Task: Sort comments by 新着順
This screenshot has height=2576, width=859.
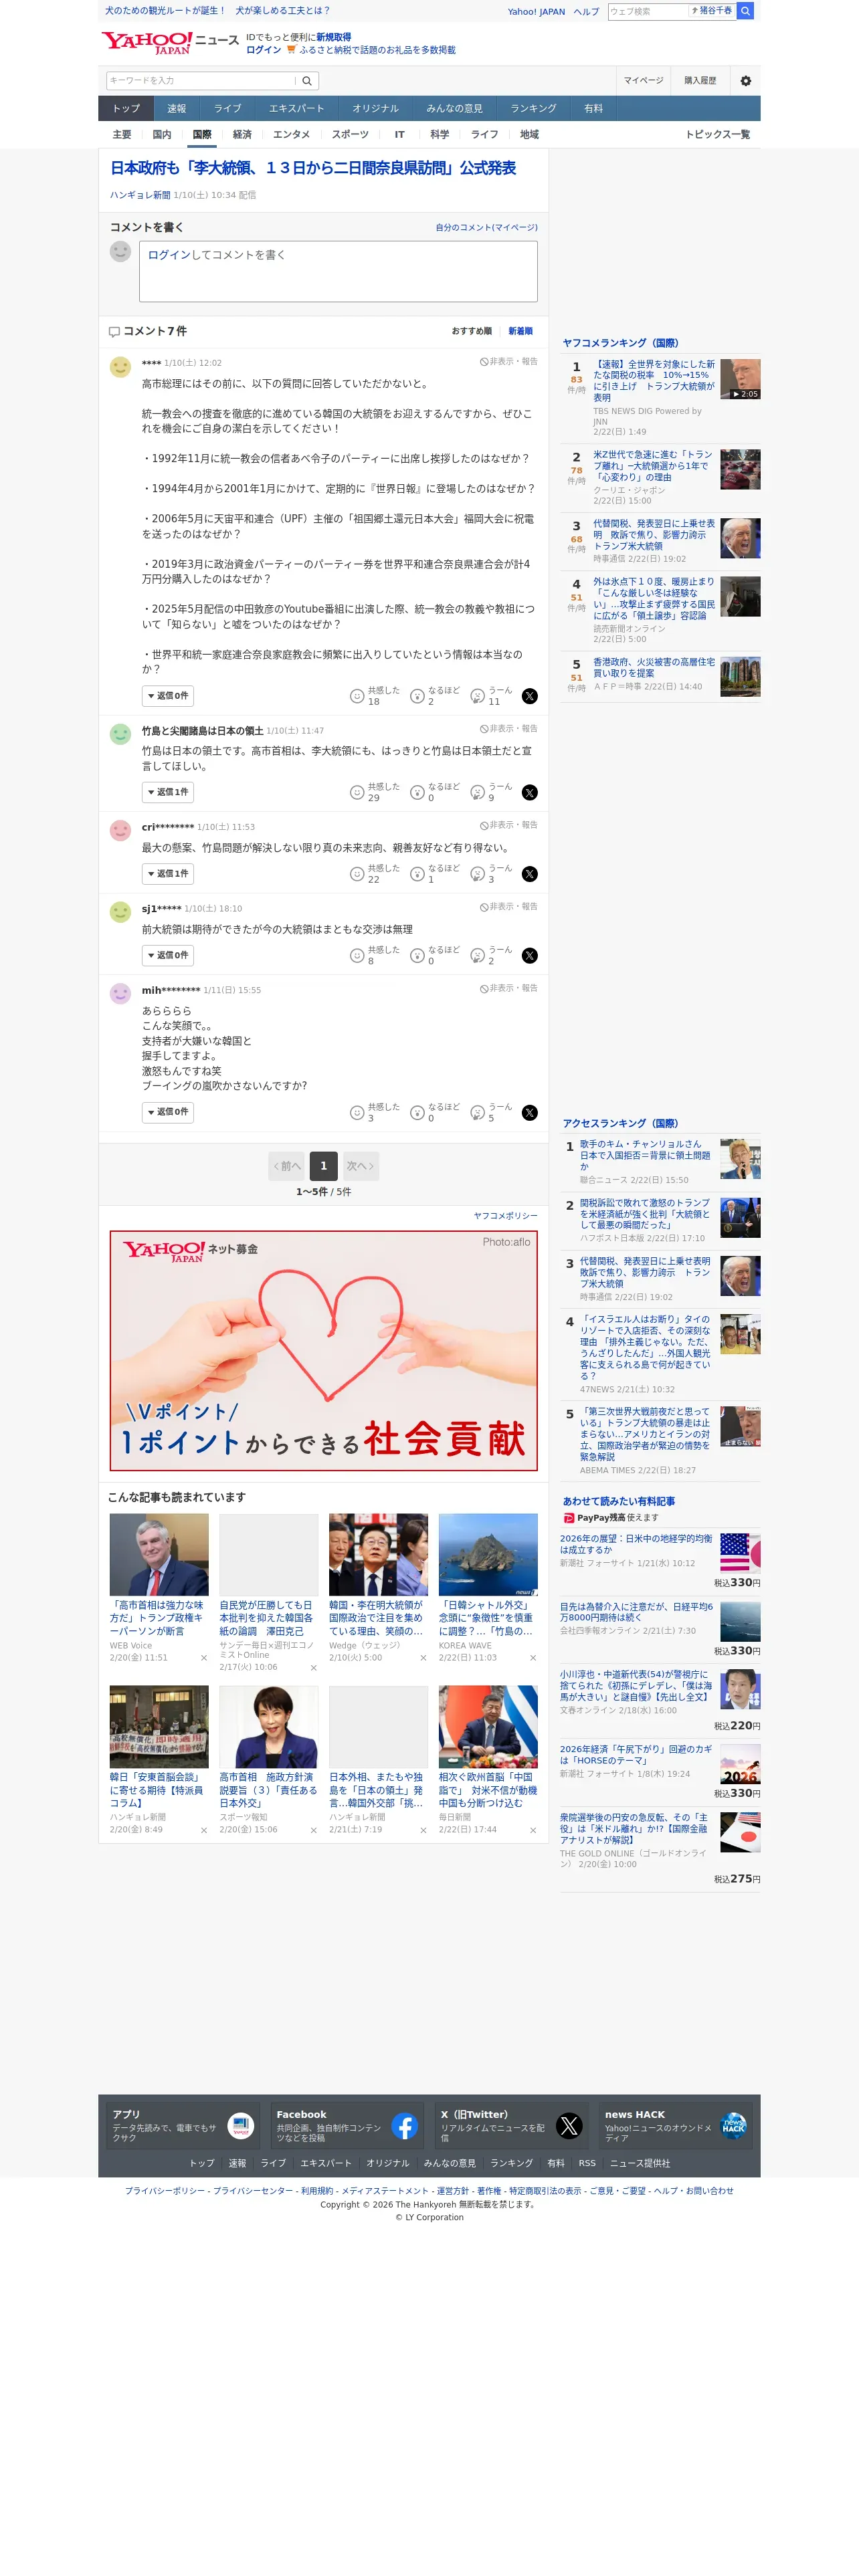Action: pyautogui.click(x=520, y=331)
